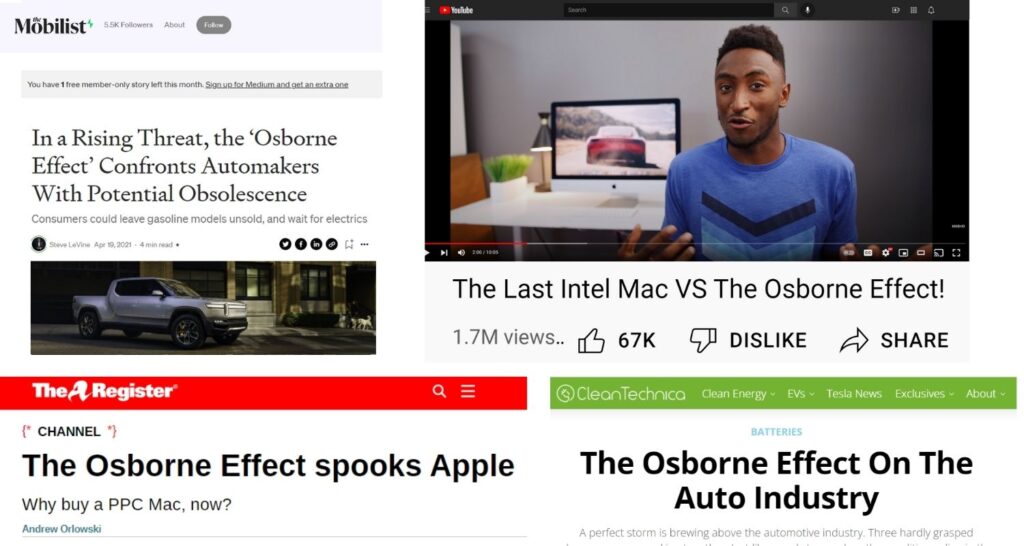Open The Register hamburger menu
The width and height of the screenshot is (1024, 546).
[468, 391]
